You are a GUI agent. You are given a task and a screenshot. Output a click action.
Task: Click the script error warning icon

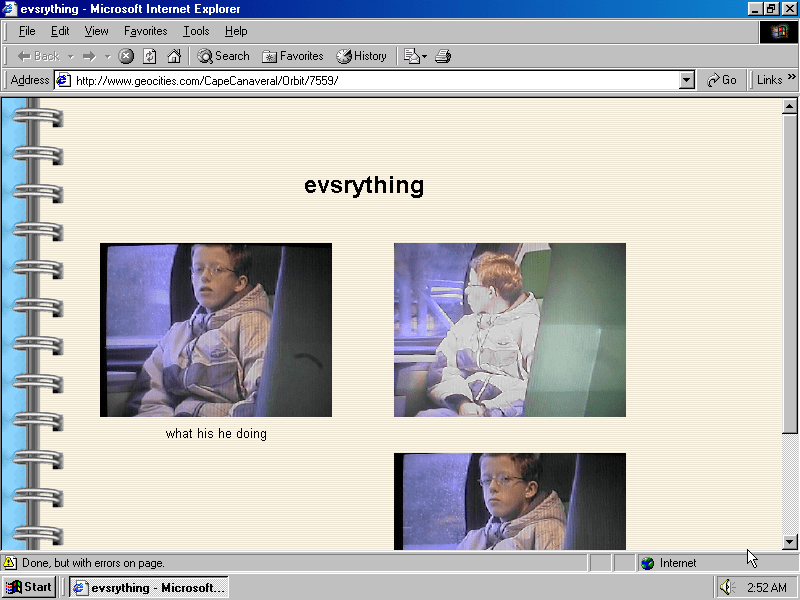point(10,563)
